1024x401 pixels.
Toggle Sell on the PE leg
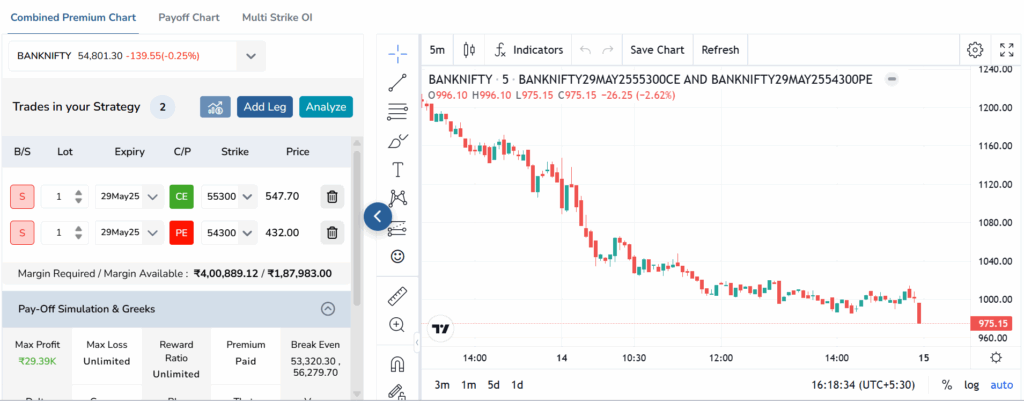[22, 233]
